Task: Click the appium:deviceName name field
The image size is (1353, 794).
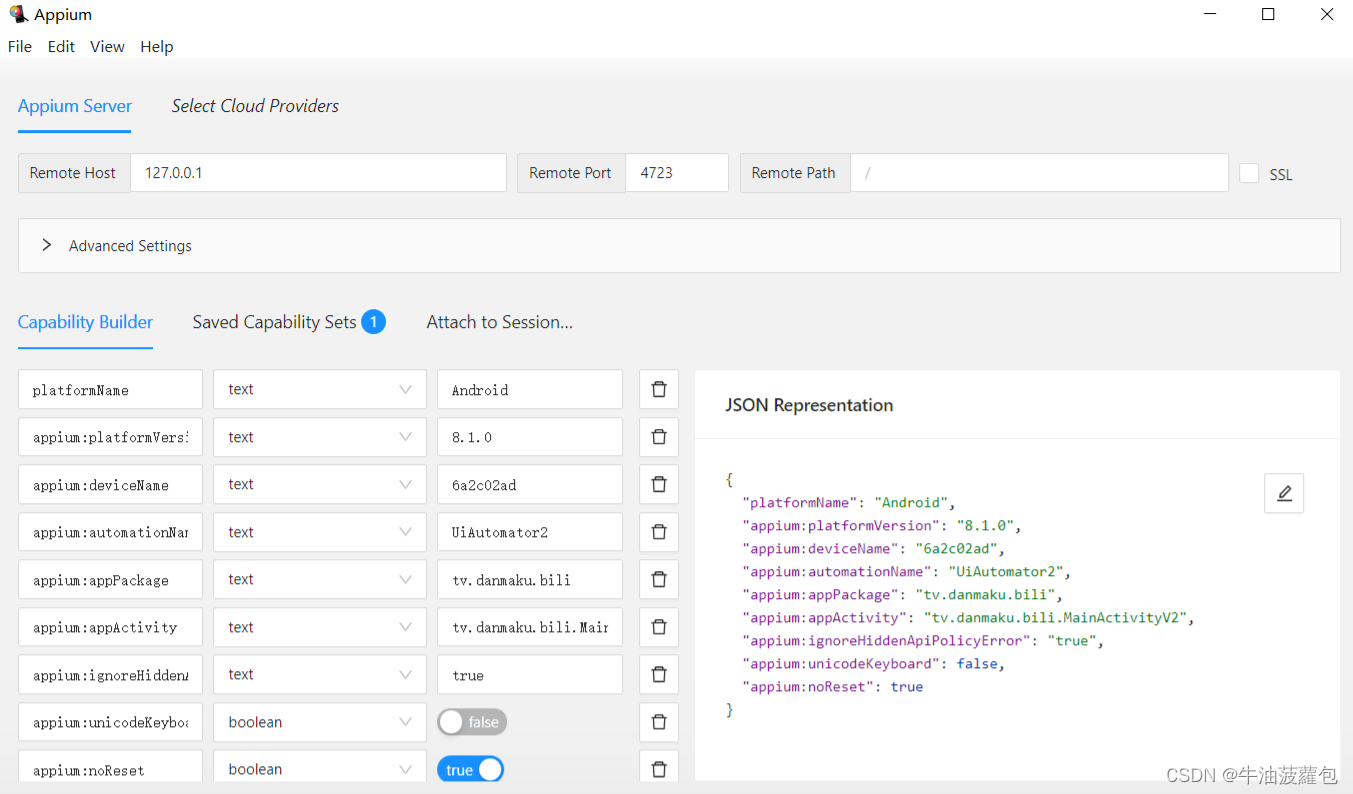Action: [110, 484]
